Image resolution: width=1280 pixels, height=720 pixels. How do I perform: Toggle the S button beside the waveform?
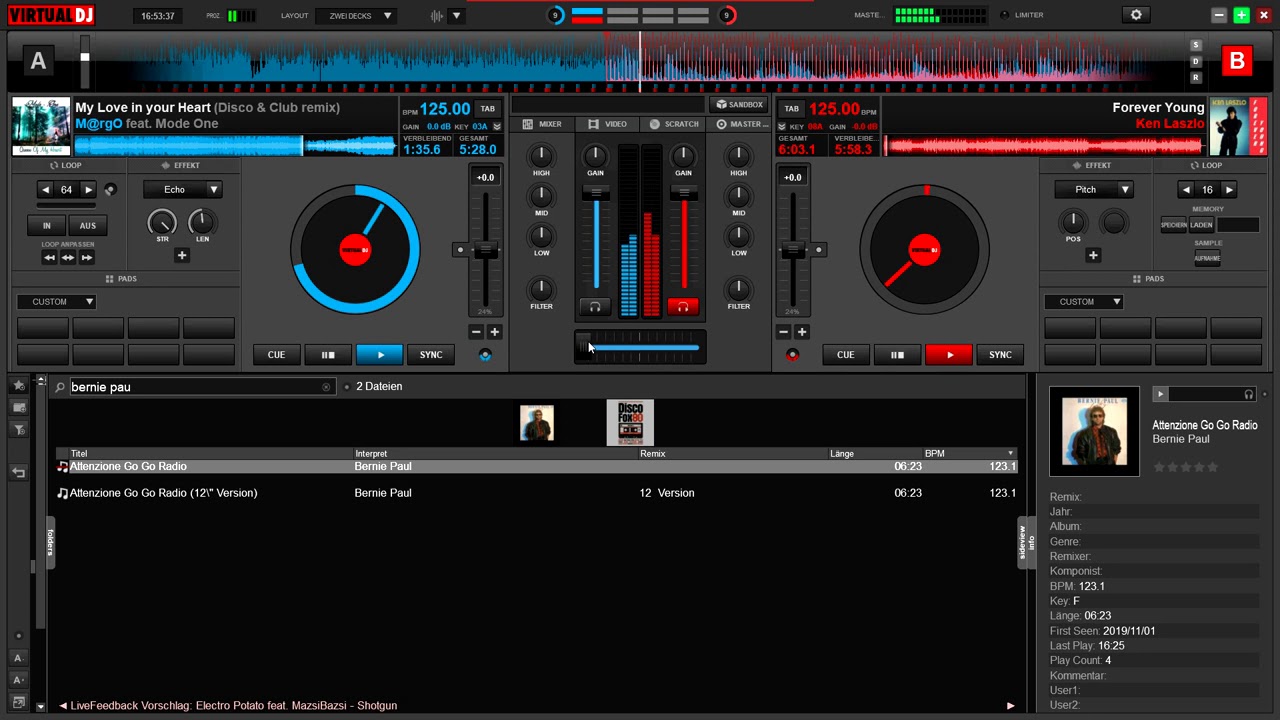1196,45
